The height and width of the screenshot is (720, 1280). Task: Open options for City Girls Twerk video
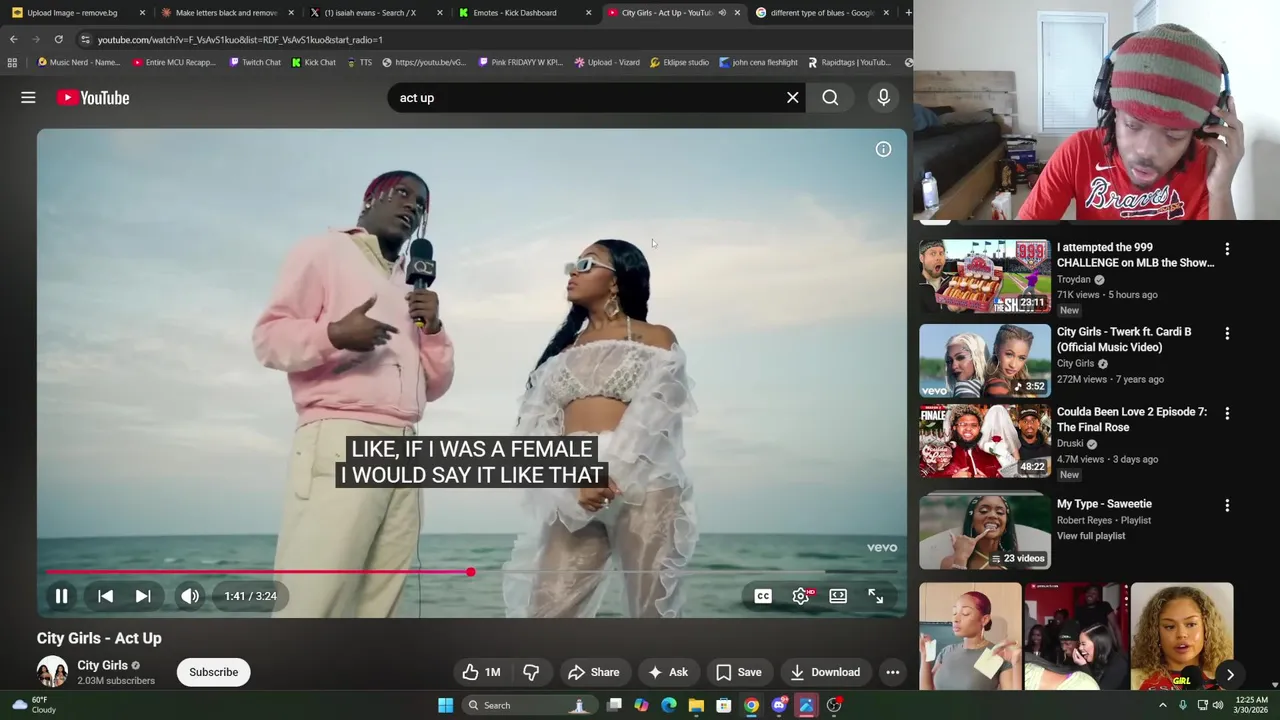point(1227,333)
